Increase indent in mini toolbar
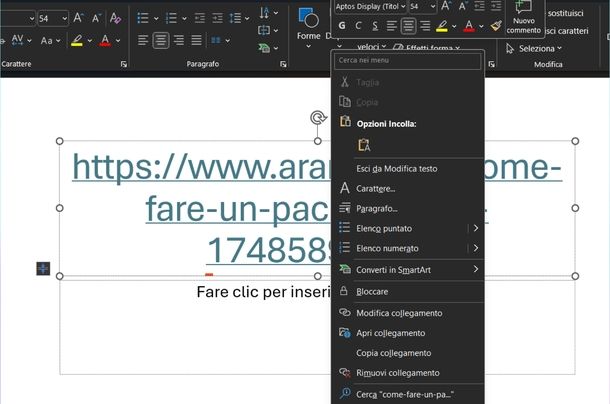The width and height of the screenshot is (610, 404). (x=496, y=6)
